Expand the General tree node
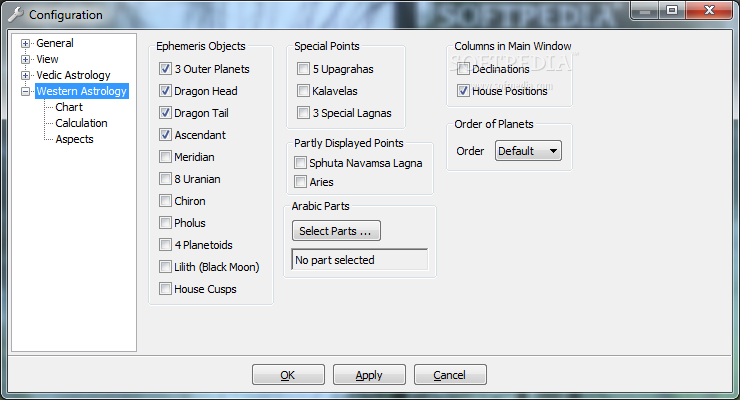Viewport: 740px width, 400px height. pos(26,43)
